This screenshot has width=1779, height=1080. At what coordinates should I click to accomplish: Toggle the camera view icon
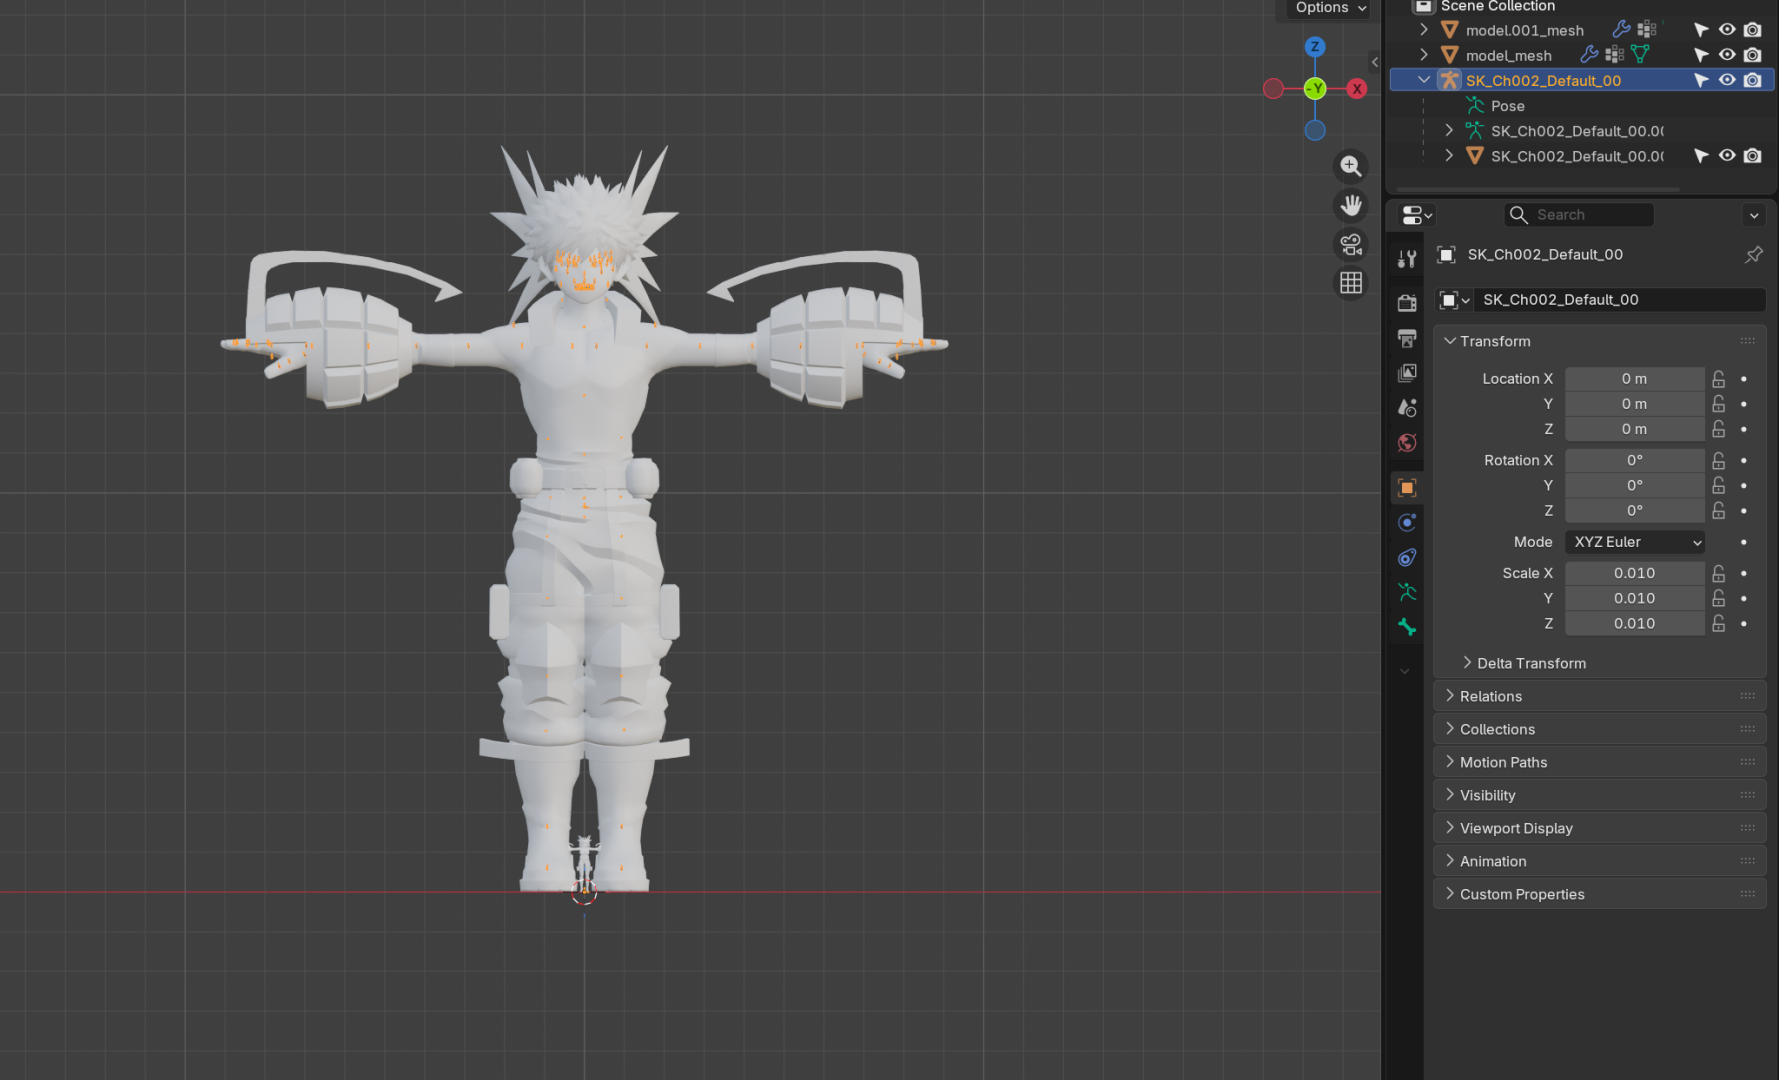(x=1351, y=244)
